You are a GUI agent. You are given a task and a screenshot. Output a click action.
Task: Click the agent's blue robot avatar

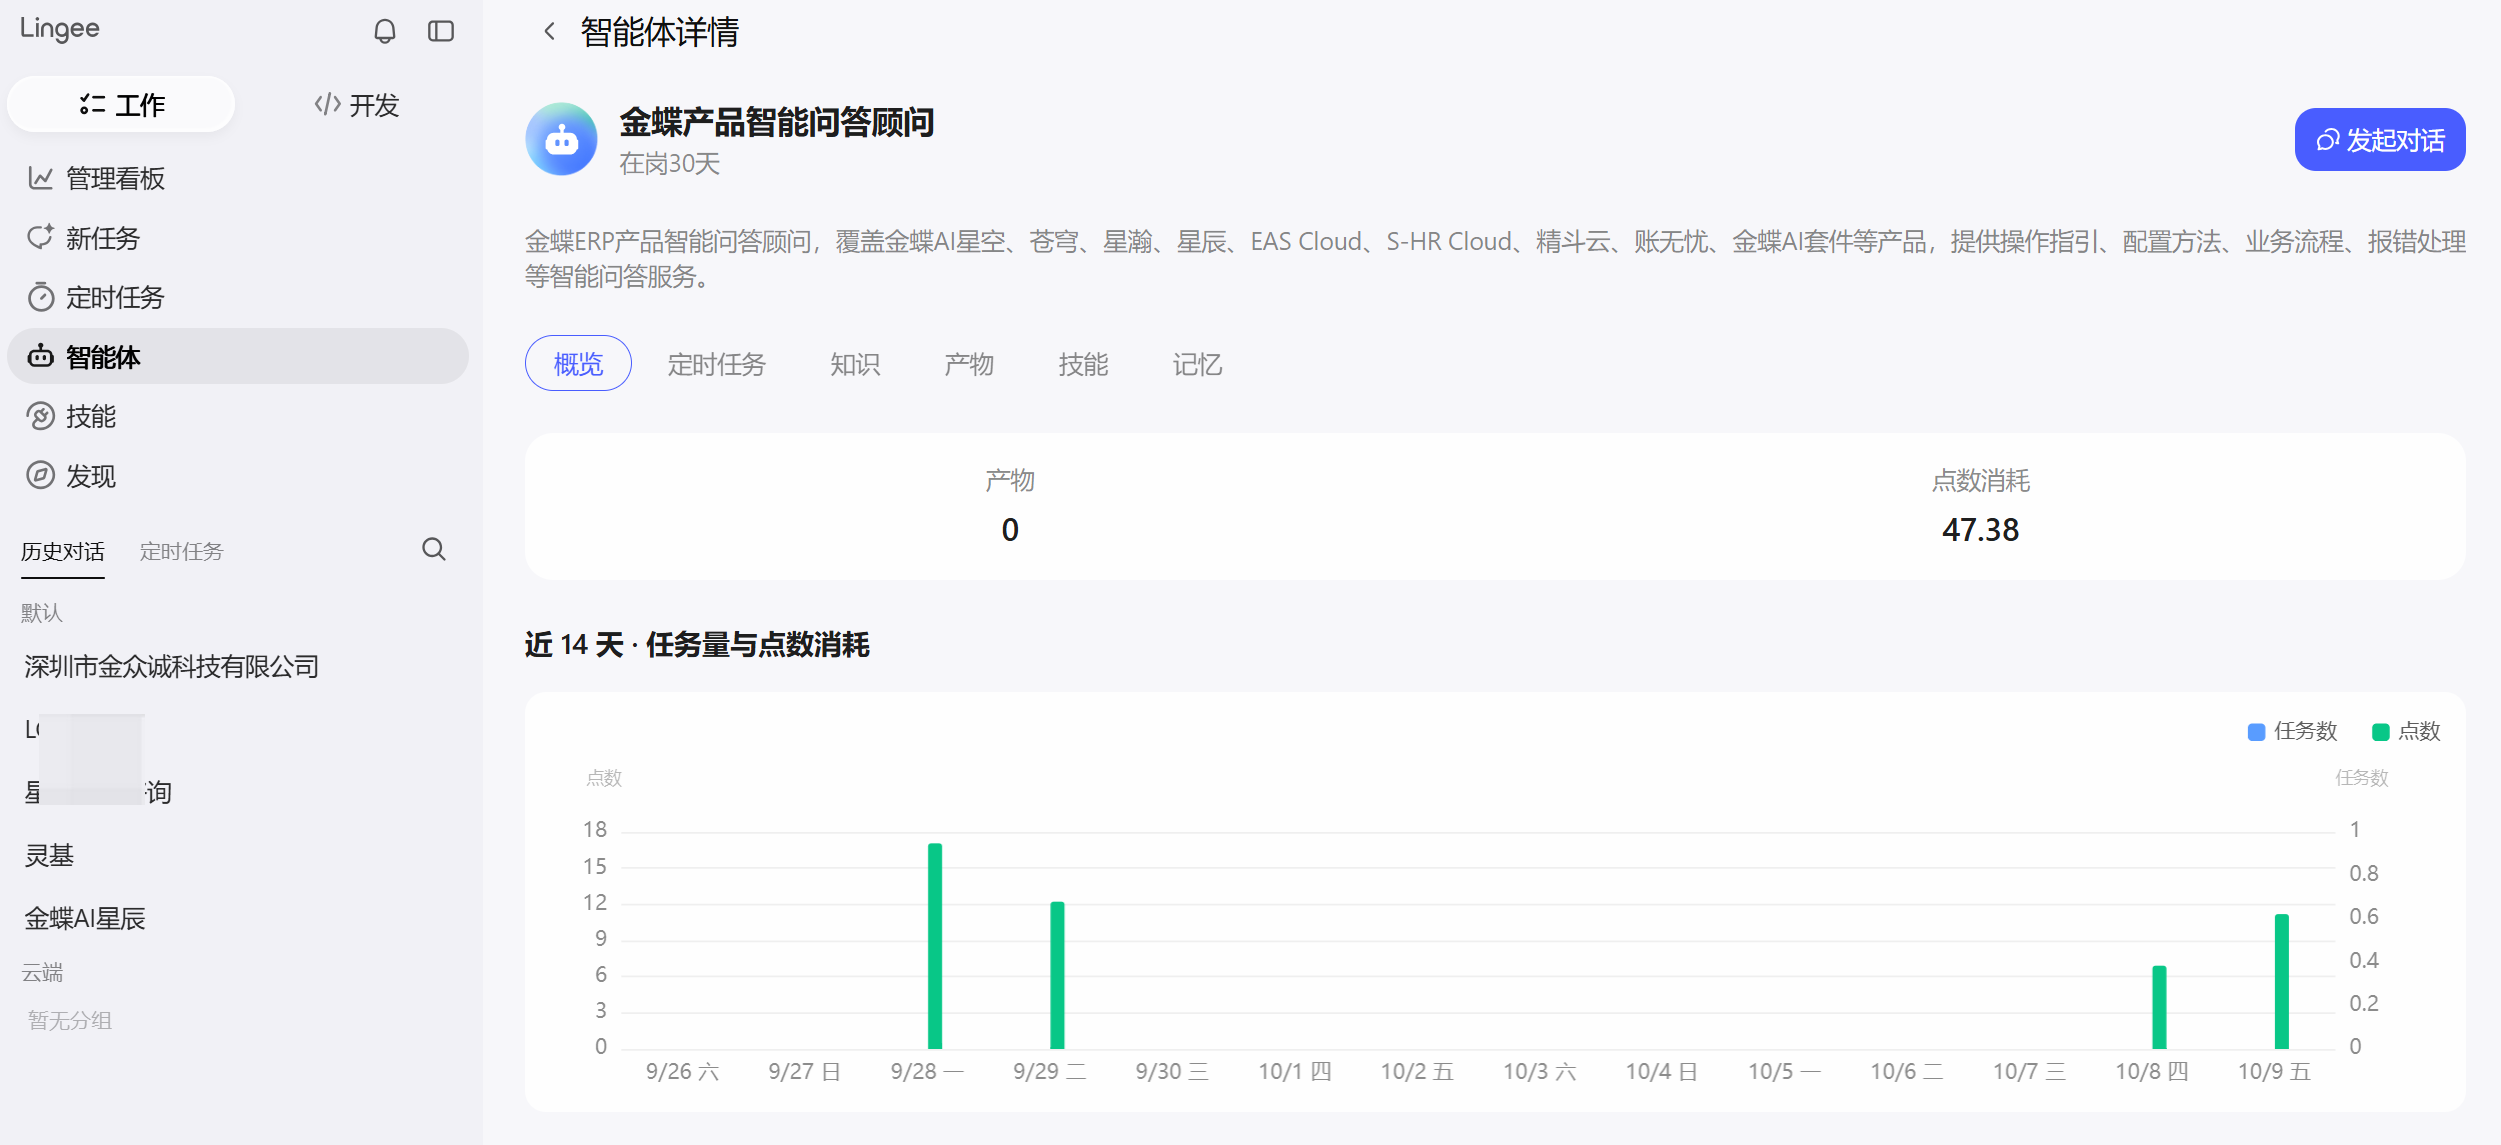(561, 139)
